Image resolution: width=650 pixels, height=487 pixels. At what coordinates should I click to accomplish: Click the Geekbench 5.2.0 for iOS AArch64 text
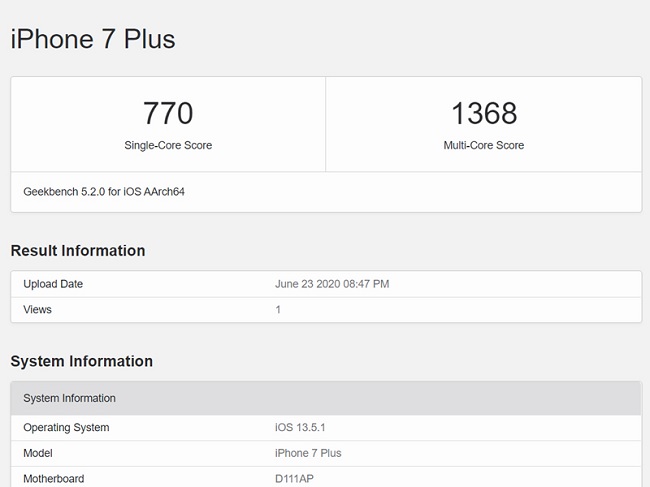[x=104, y=192]
